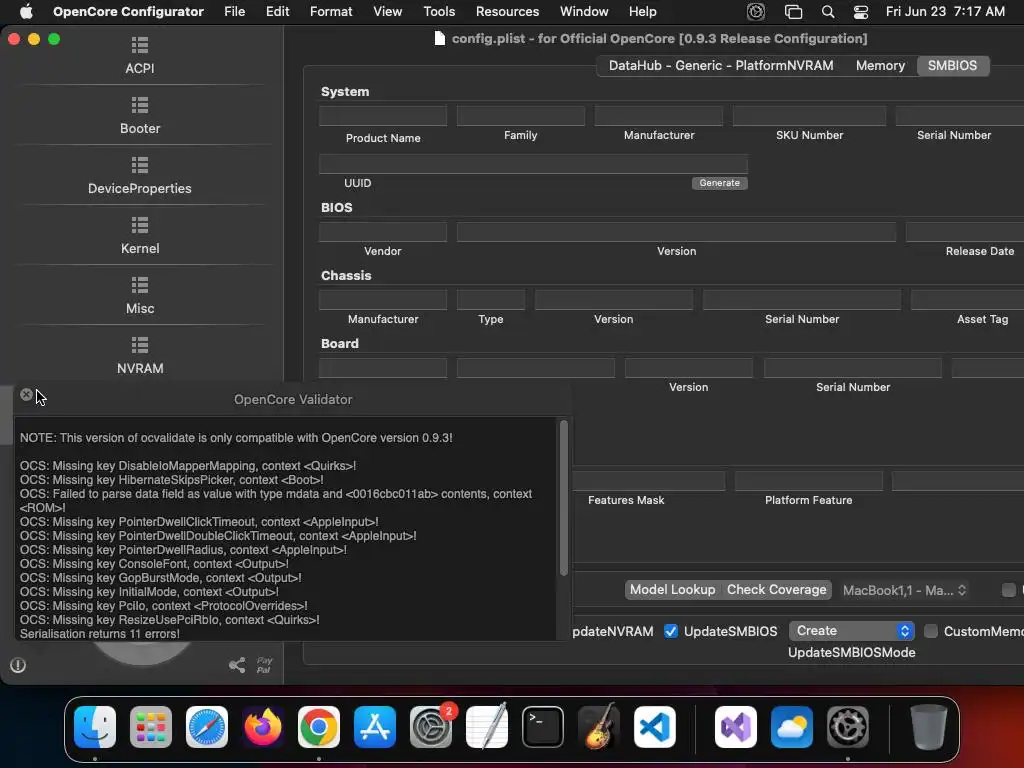Image resolution: width=1024 pixels, height=768 pixels.
Task: Open Launchpad from the Dock
Action: (151, 726)
